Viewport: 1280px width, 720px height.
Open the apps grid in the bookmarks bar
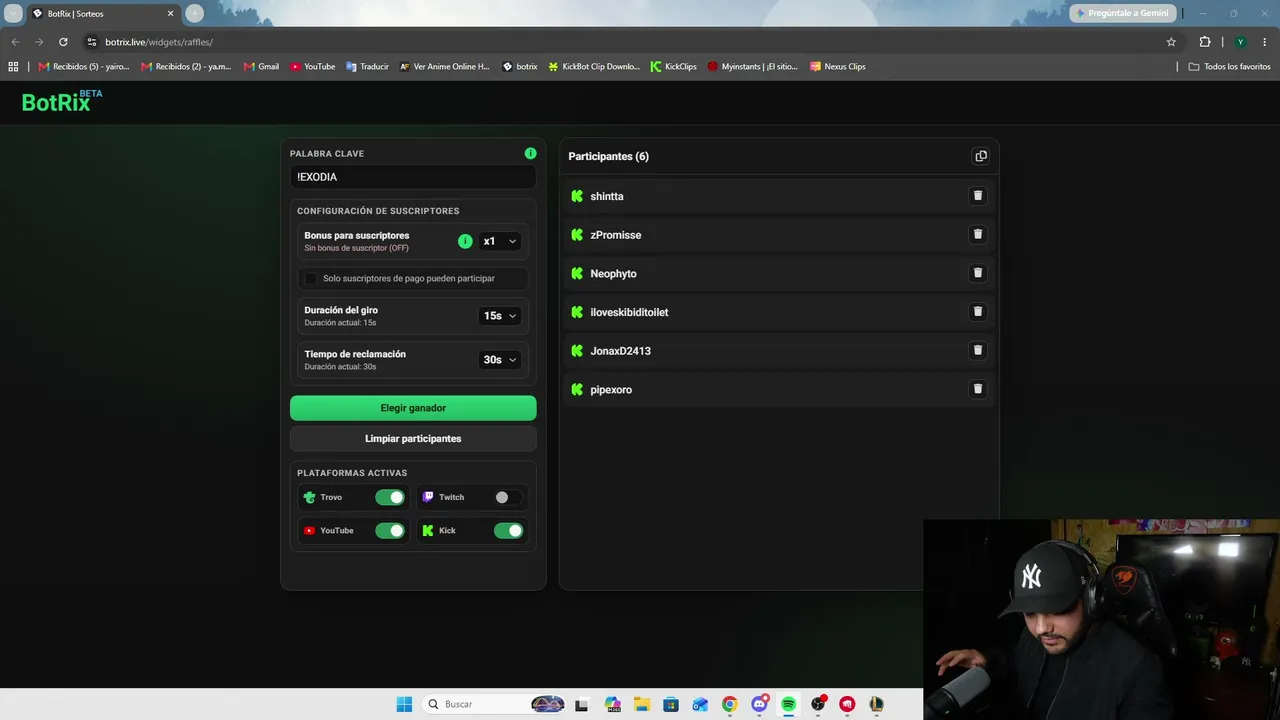click(13, 66)
